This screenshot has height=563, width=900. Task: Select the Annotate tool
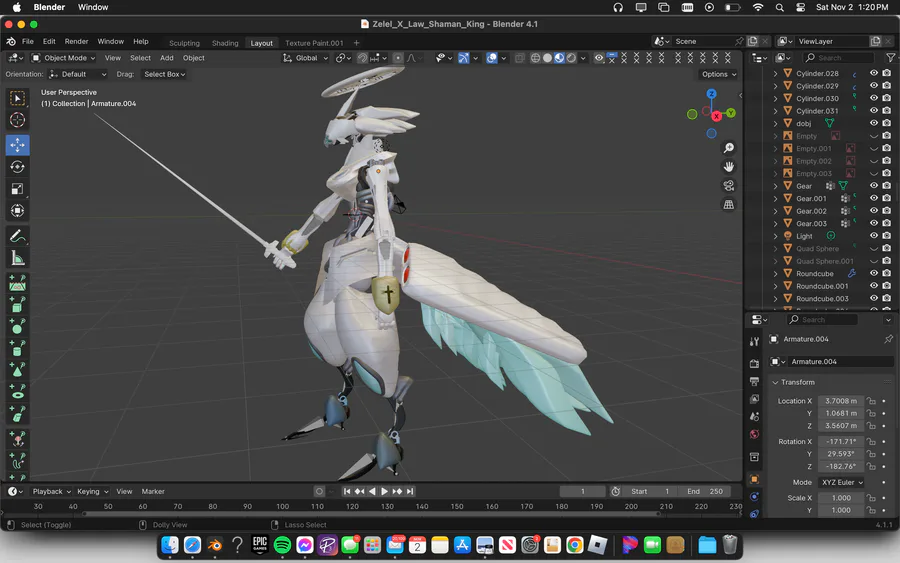click(x=17, y=236)
